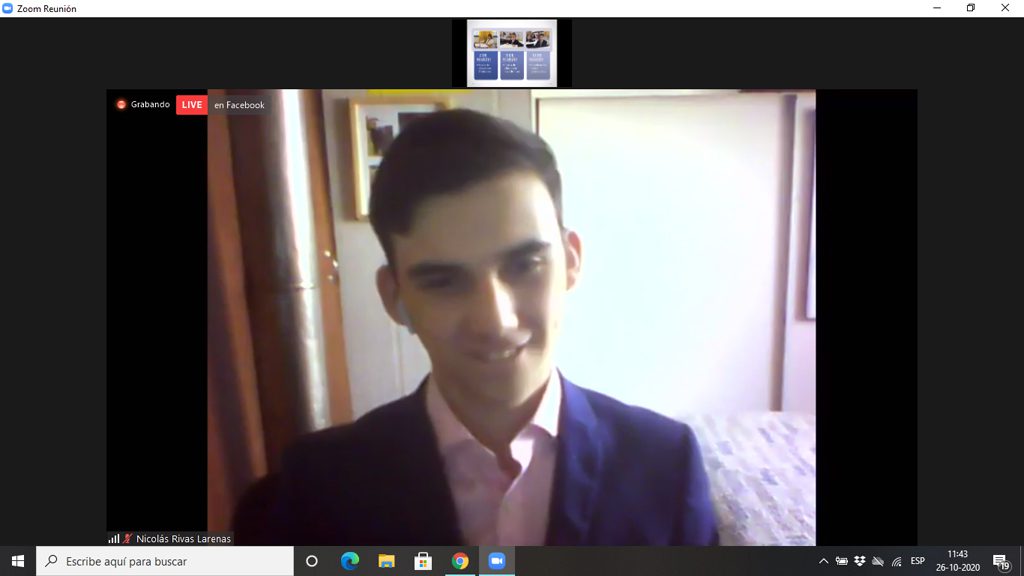Open the Dropbox tray icon

coord(859,561)
